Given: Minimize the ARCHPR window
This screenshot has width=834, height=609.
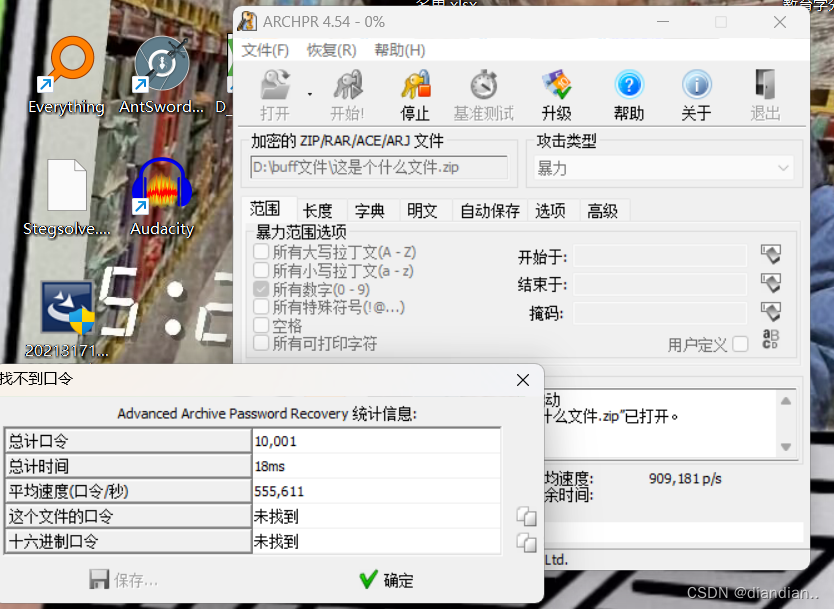Looking at the screenshot, I should pyautogui.click(x=663, y=22).
